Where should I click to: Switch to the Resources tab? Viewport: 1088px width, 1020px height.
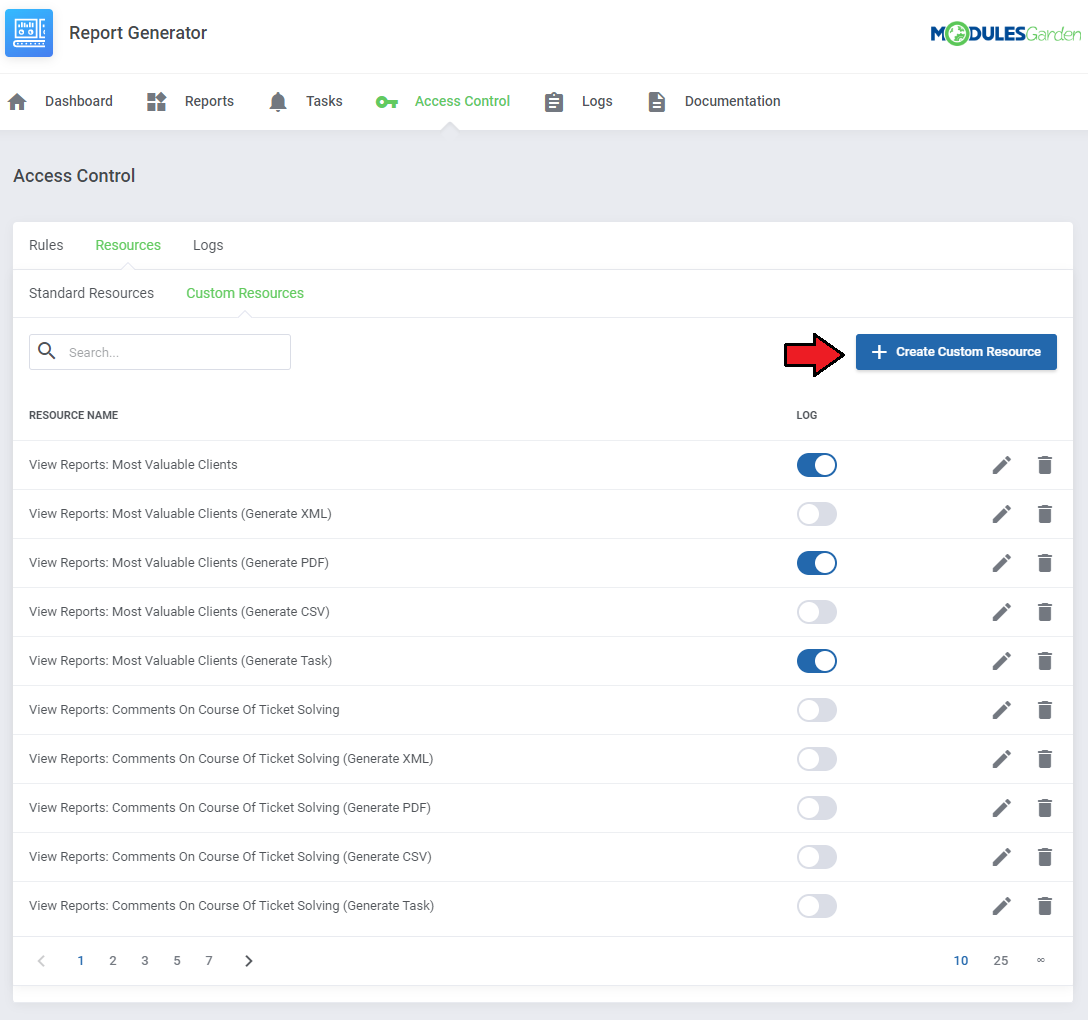click(x=128, y=245)
